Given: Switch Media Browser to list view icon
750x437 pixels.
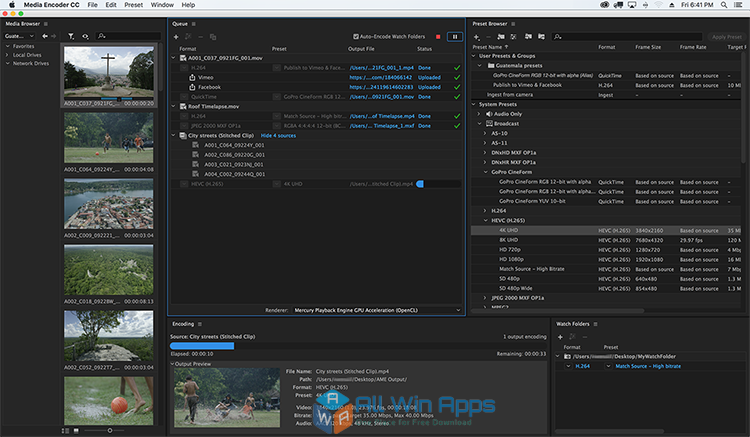Looking at the screenshot, I should (x=66, y=431).
